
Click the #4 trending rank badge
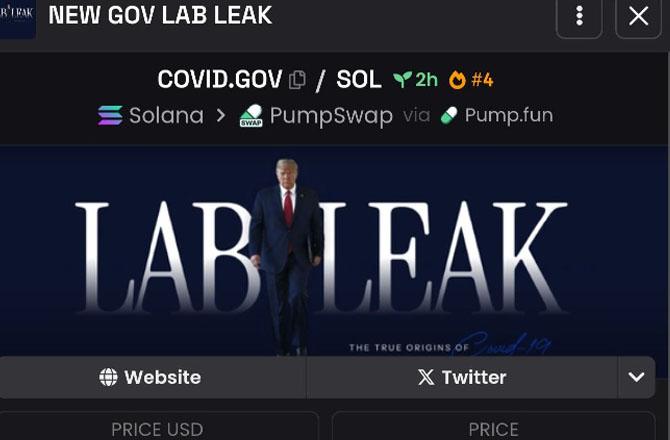(x=482, y=80)
